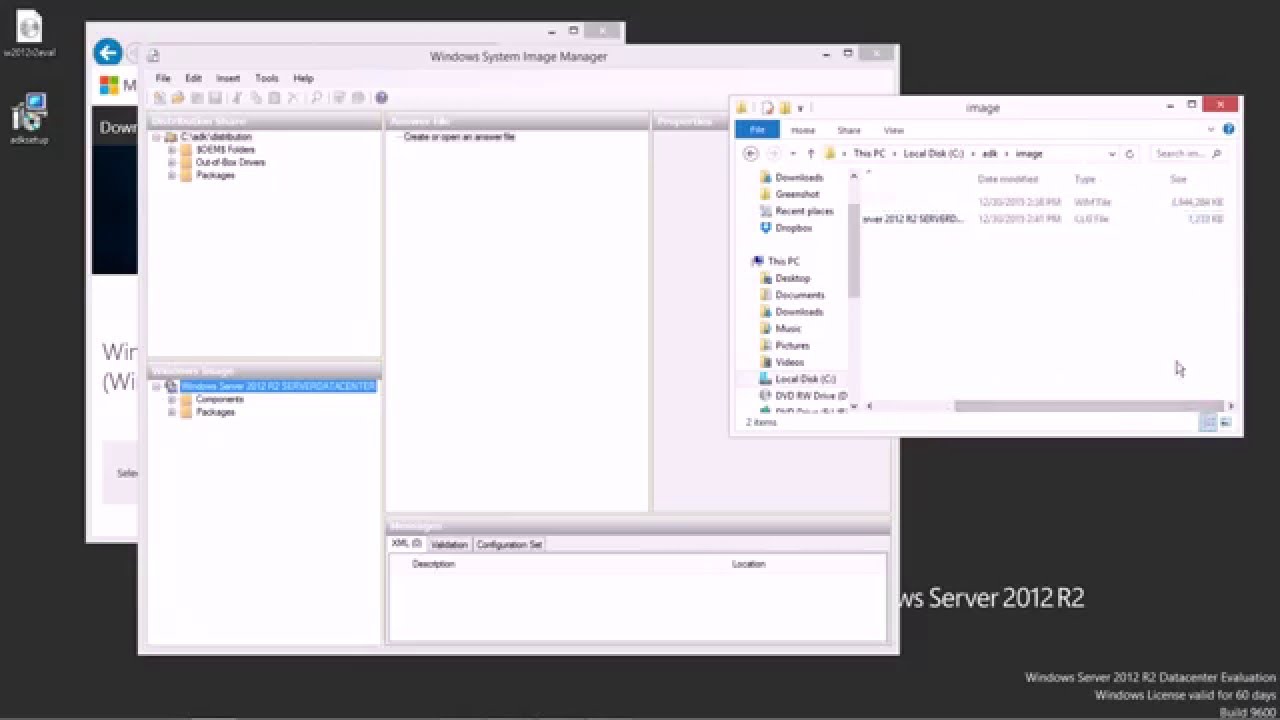This screenshot has height=720, width=1280.
Task: Expand the Explorer ribbon chevron
Action: point(1211,129)
